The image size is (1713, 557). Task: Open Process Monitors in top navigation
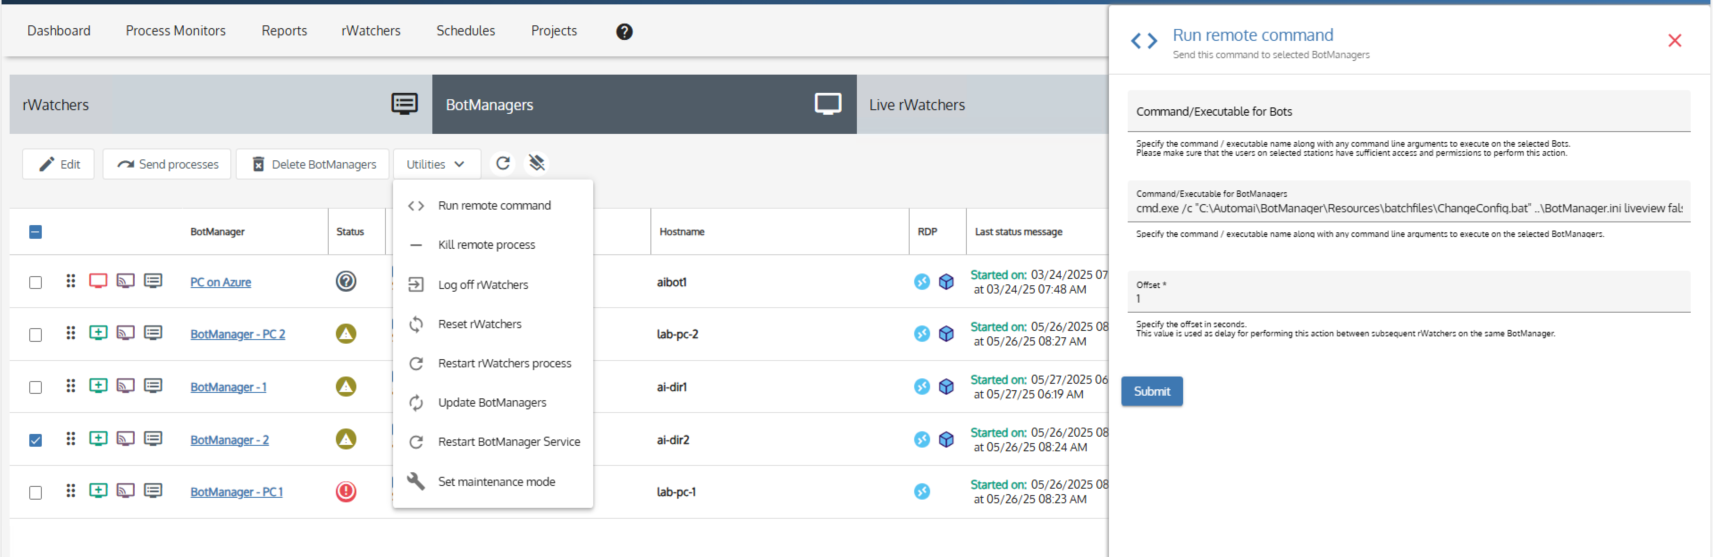click(176, 31)
